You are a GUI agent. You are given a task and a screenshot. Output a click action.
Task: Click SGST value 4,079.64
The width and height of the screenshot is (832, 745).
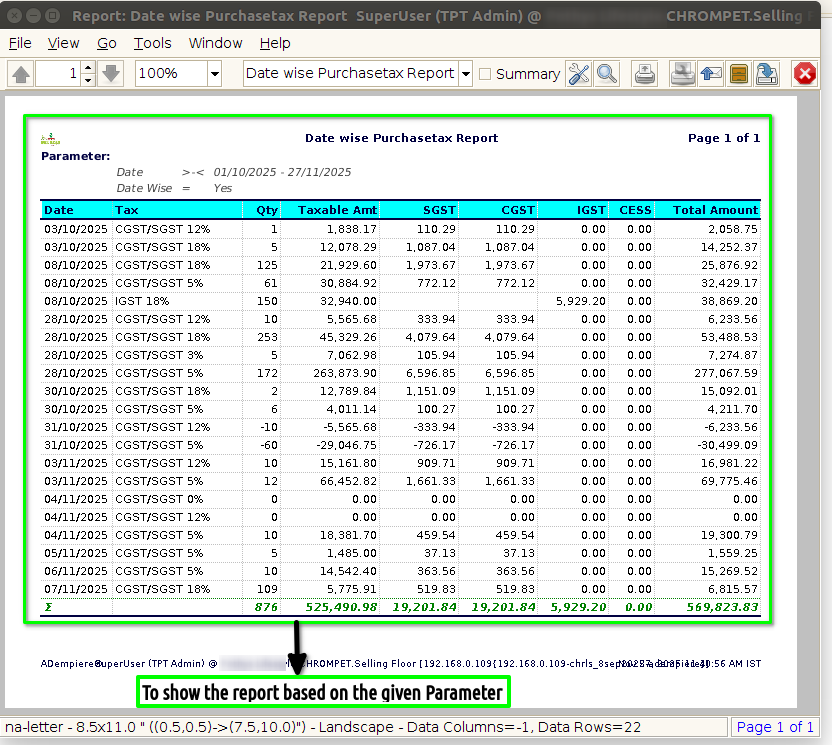[x=430, y=337]
